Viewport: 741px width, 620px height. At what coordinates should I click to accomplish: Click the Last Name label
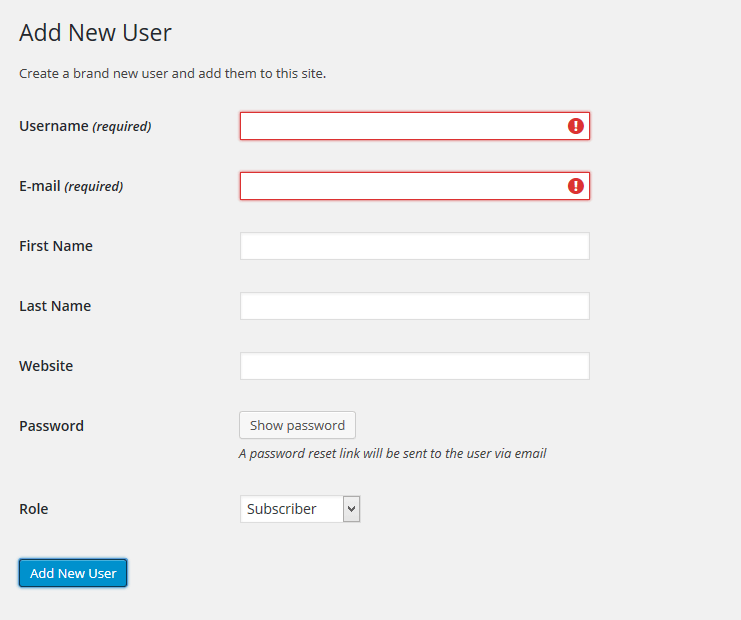(55, 306)
